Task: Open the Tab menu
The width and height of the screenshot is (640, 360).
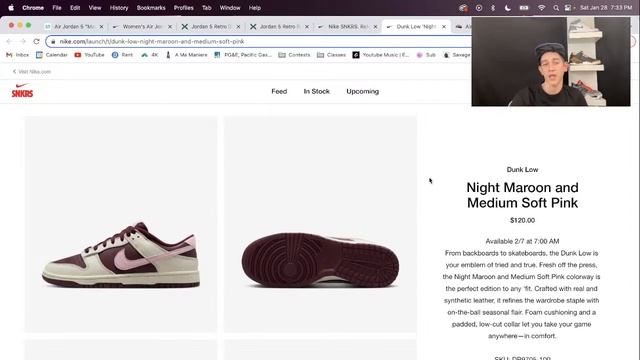Action: (x=207, y=8)
